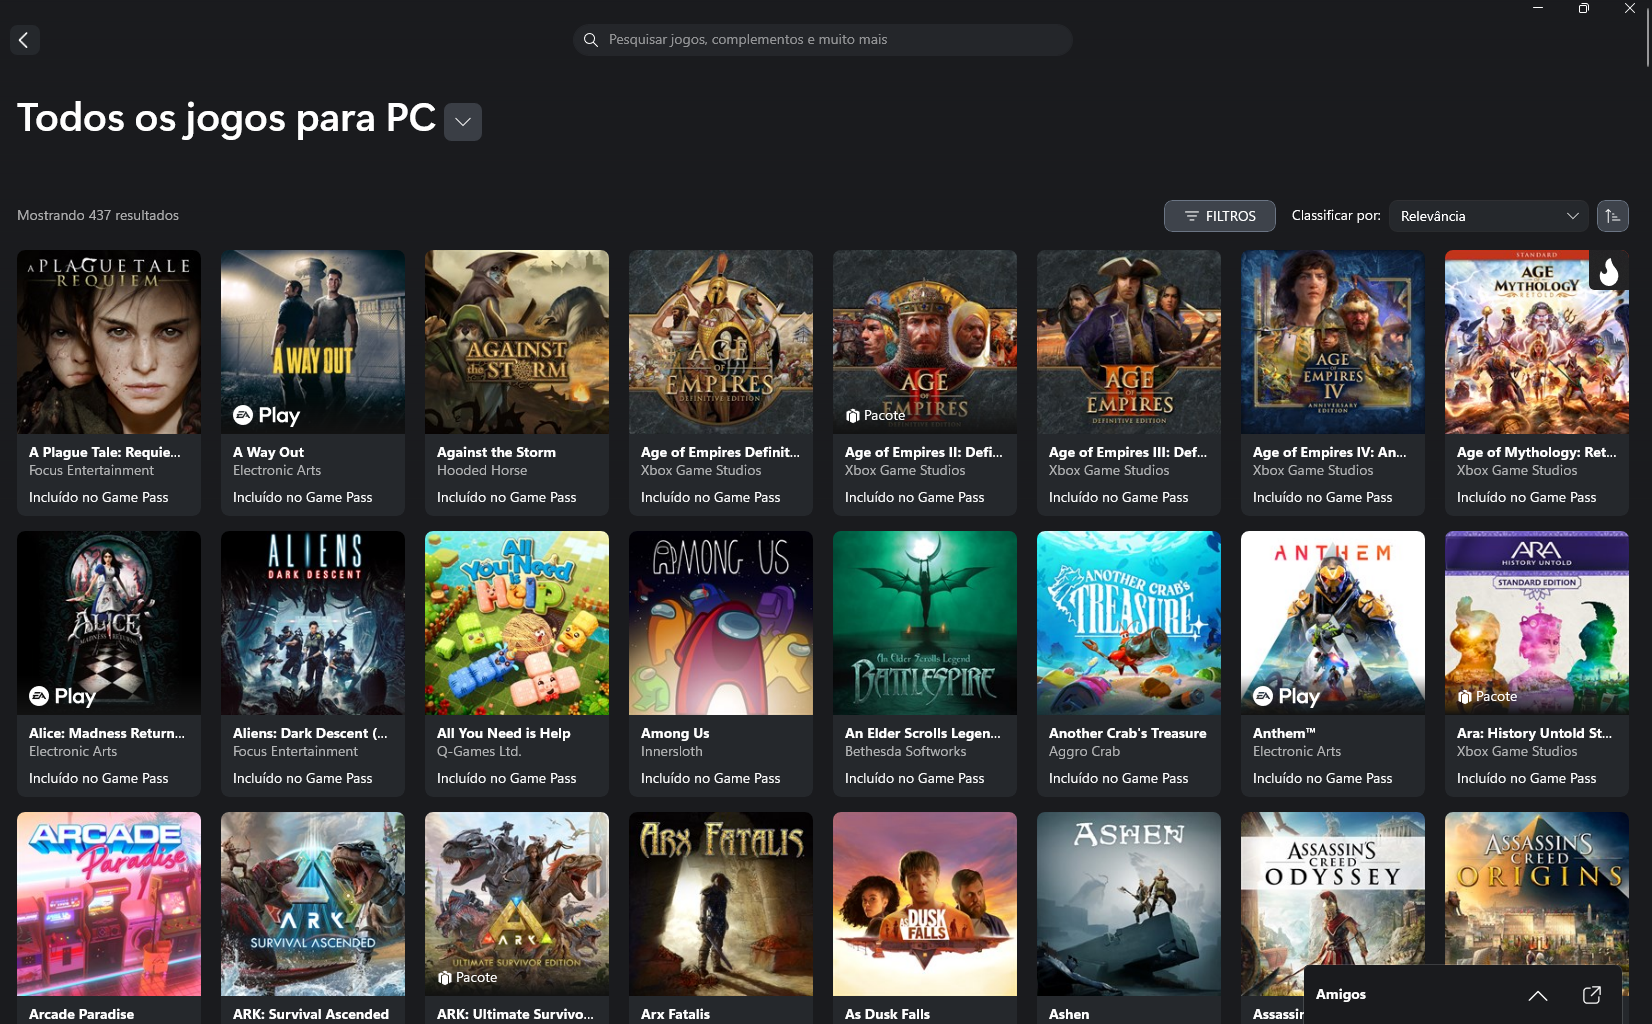Click 'Incluído no Game Pass' under Among Us
The height and width of the screenshot is (1024, 1652).
tap(710, 778)
